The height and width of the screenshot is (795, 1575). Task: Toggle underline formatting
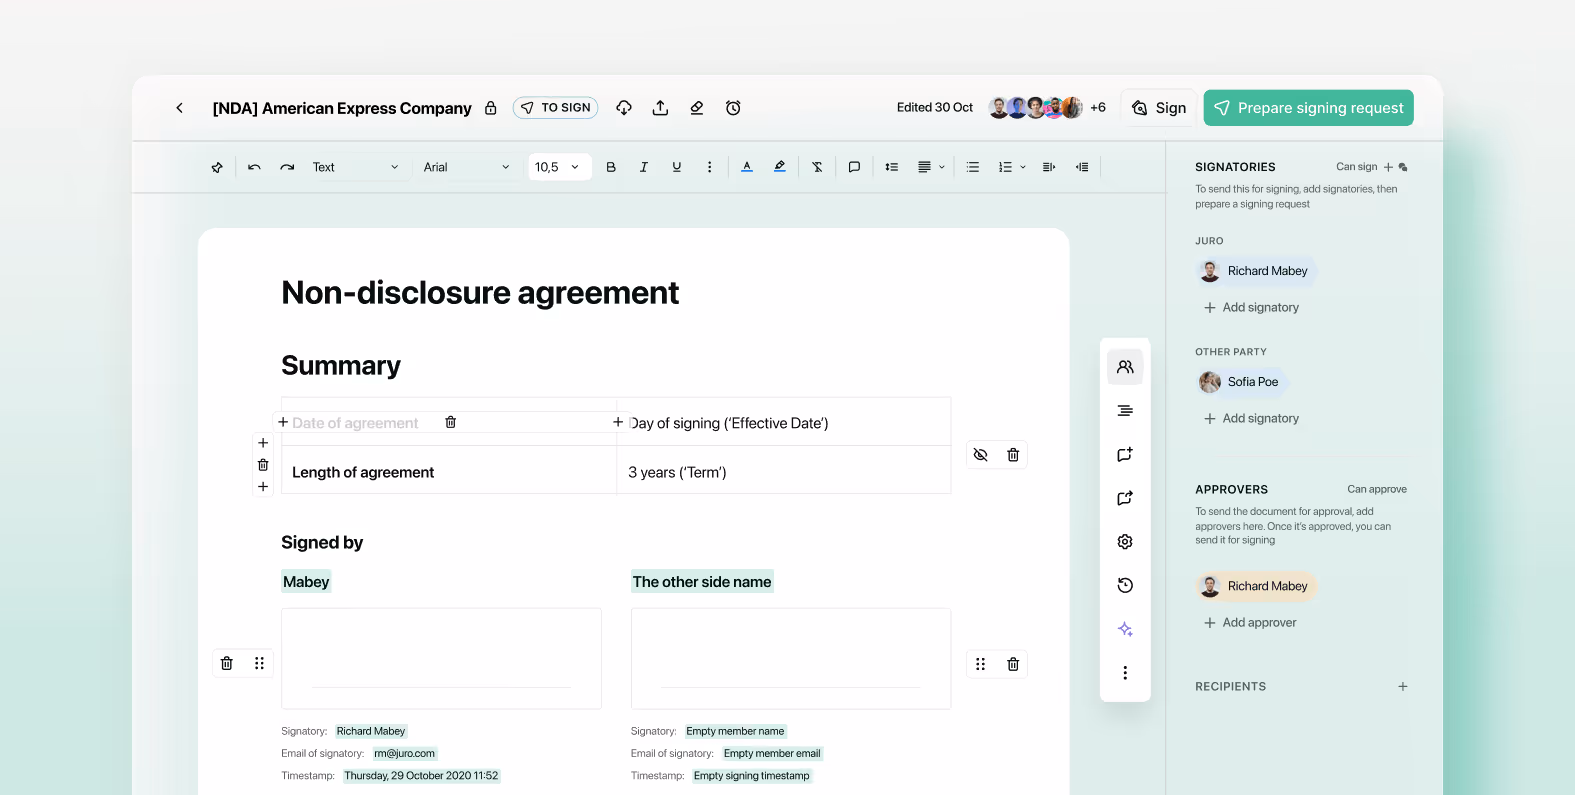[677, 167]
